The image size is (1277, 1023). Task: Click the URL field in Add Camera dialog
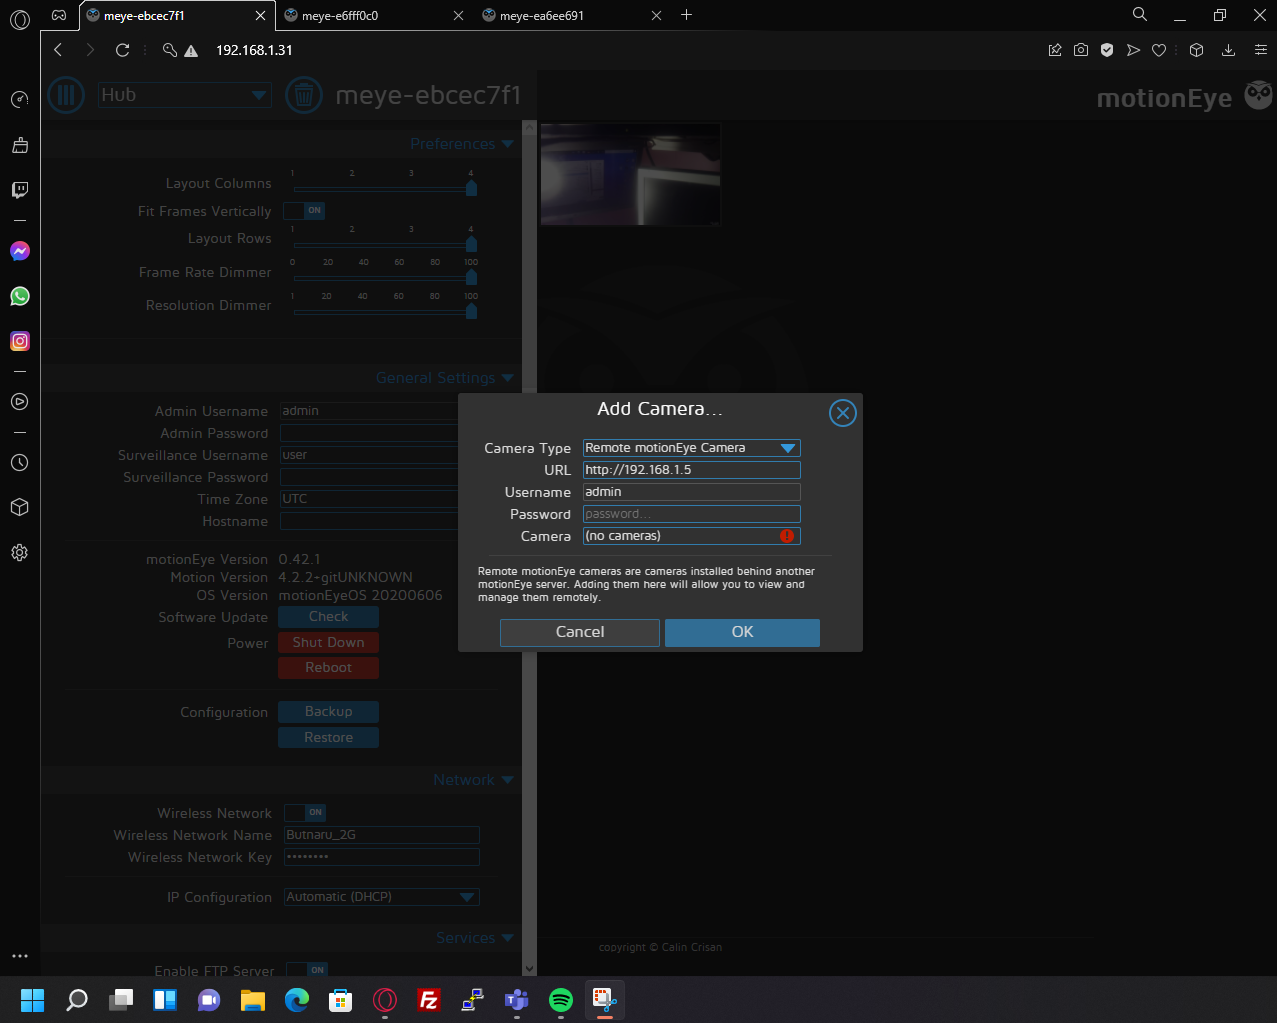click(691, 469)
